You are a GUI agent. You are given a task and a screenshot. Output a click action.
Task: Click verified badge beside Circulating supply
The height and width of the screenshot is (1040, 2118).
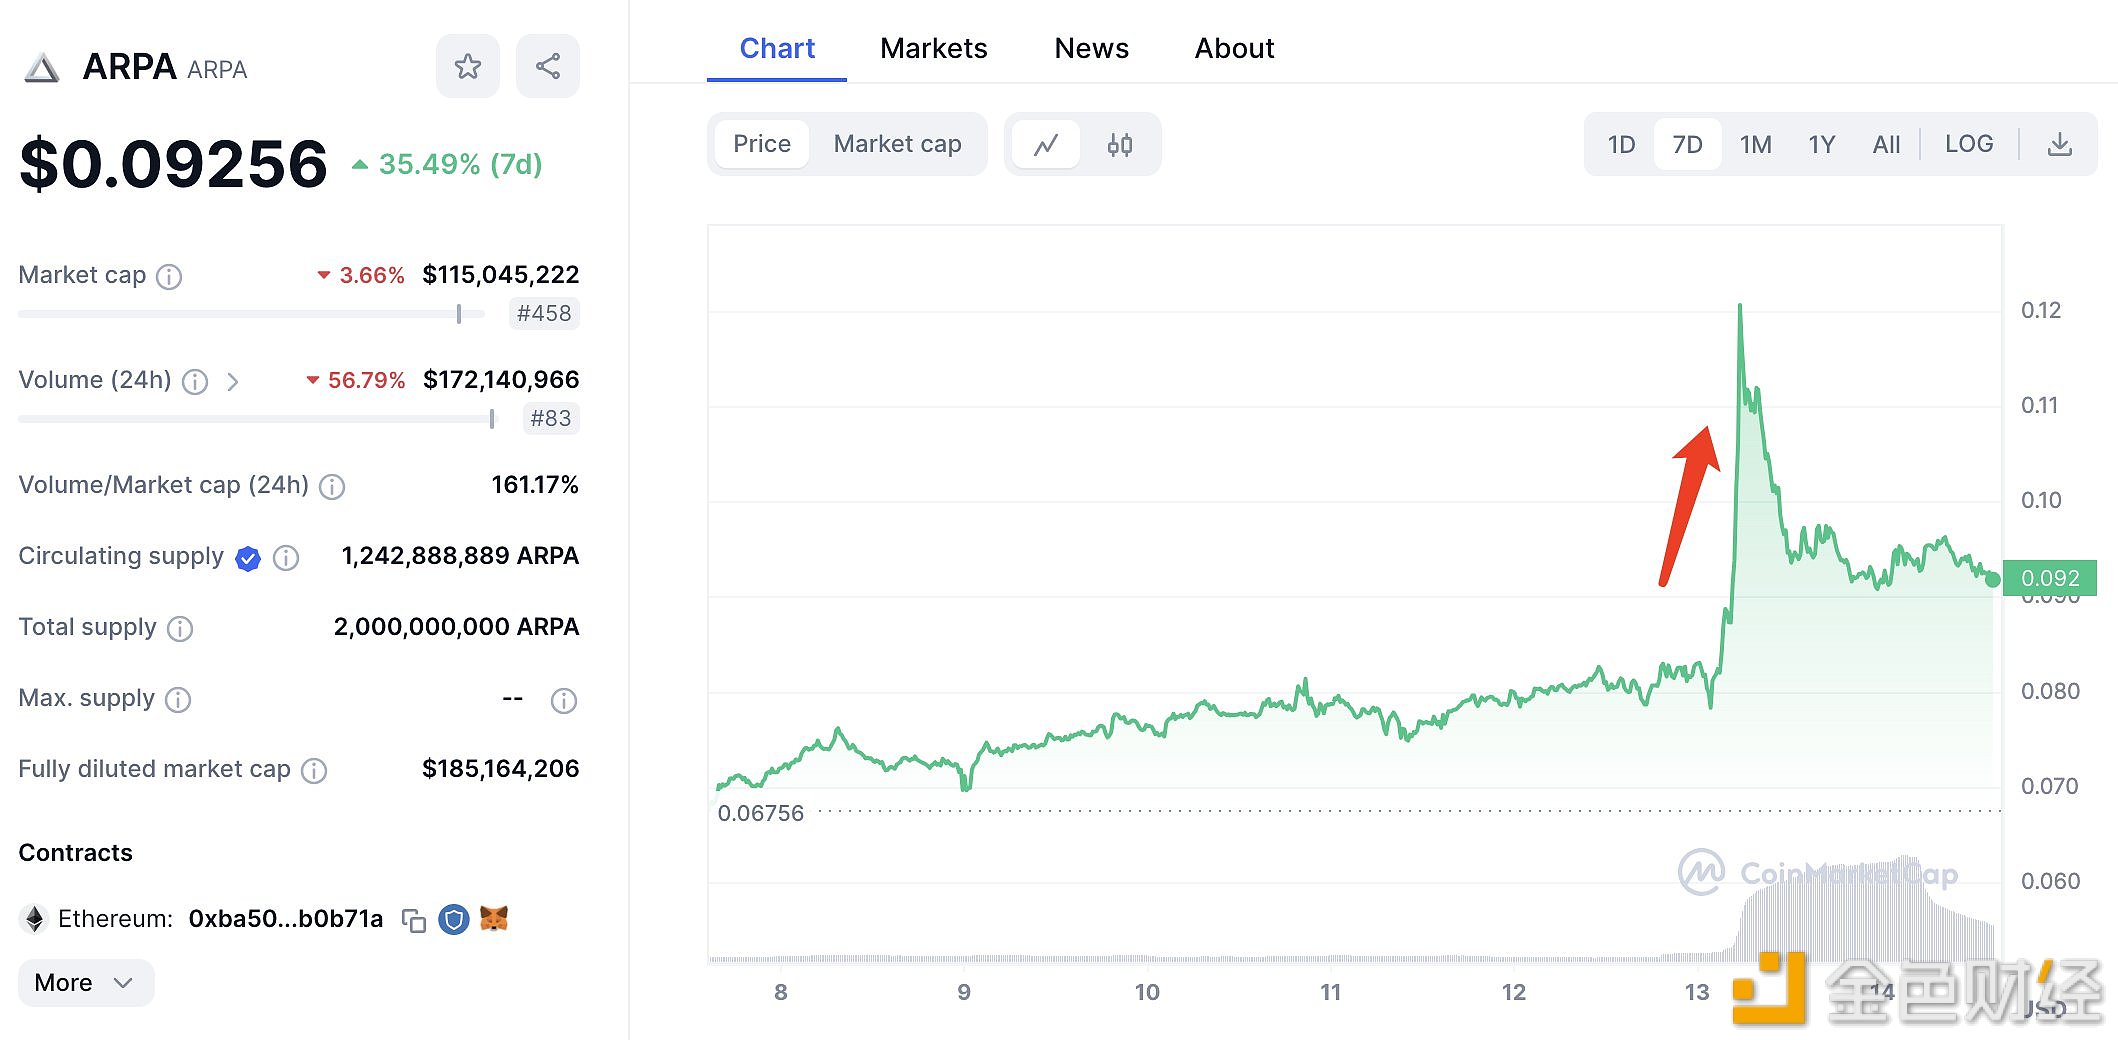click(x=248, y=558)
